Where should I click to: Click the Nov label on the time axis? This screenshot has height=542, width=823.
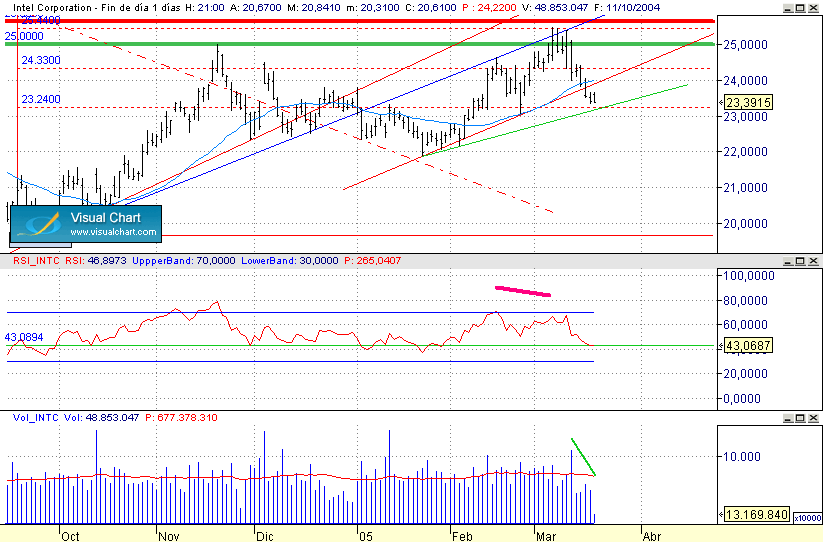(x=168, y=536)
